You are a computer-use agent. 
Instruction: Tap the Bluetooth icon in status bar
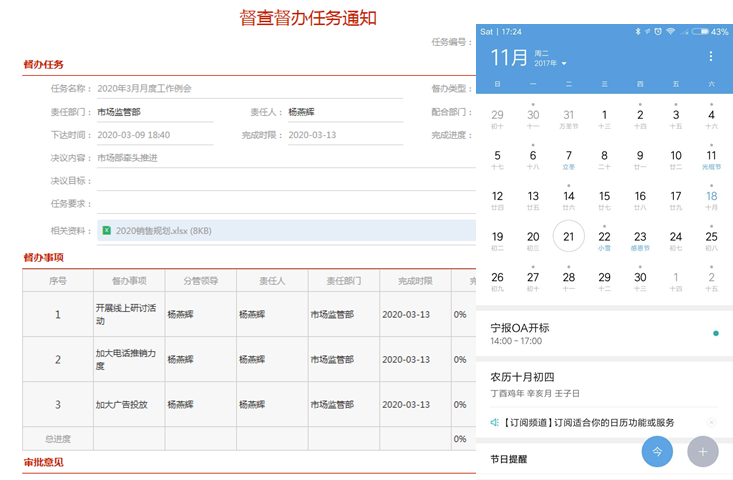click(x=637, y=32)
